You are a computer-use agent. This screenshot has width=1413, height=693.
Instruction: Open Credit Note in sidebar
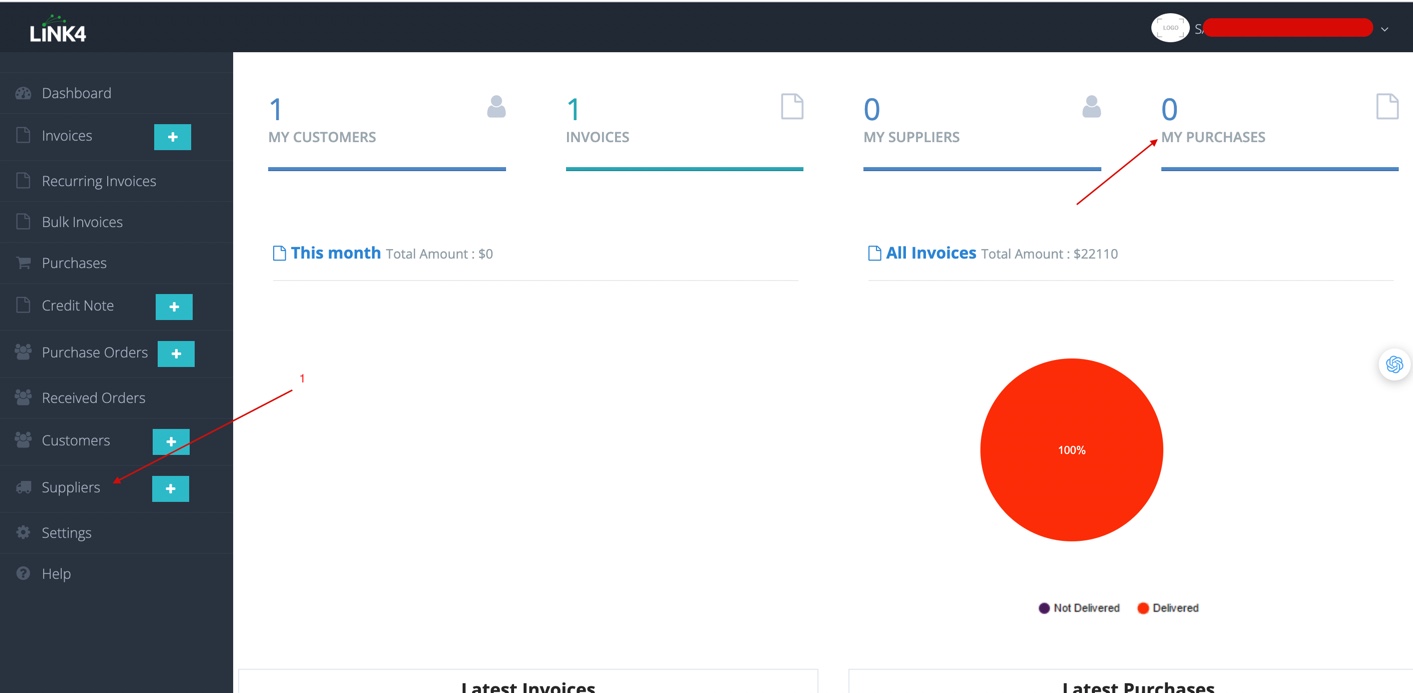click(x=78, y=306)
